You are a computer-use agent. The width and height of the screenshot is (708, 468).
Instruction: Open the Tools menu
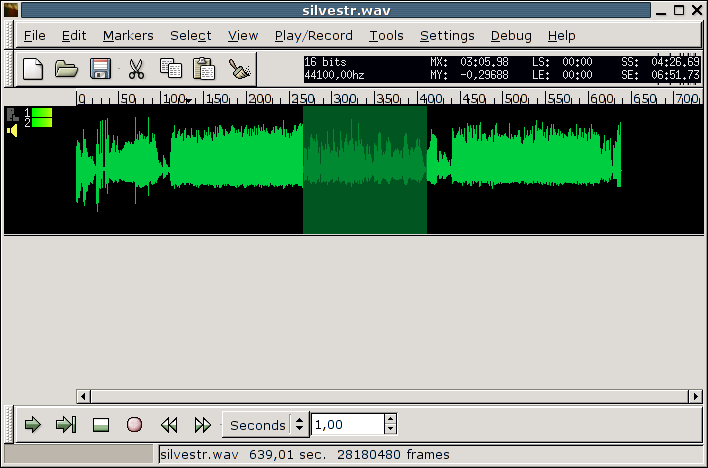pos(387,36)
